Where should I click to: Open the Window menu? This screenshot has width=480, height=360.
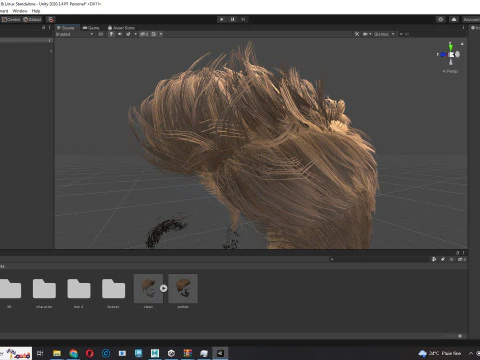point(20,11)
